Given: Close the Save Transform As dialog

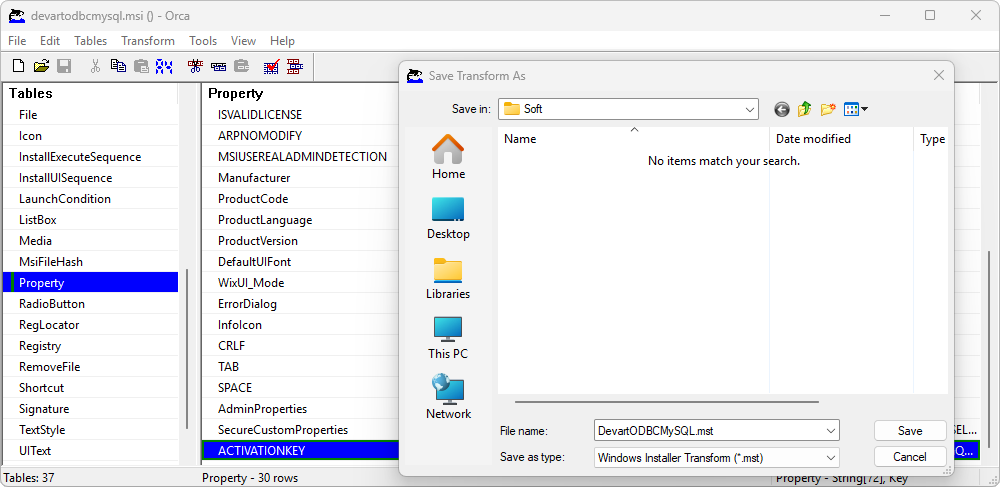Looking at the screenshot, I should [x=939, y=75].
